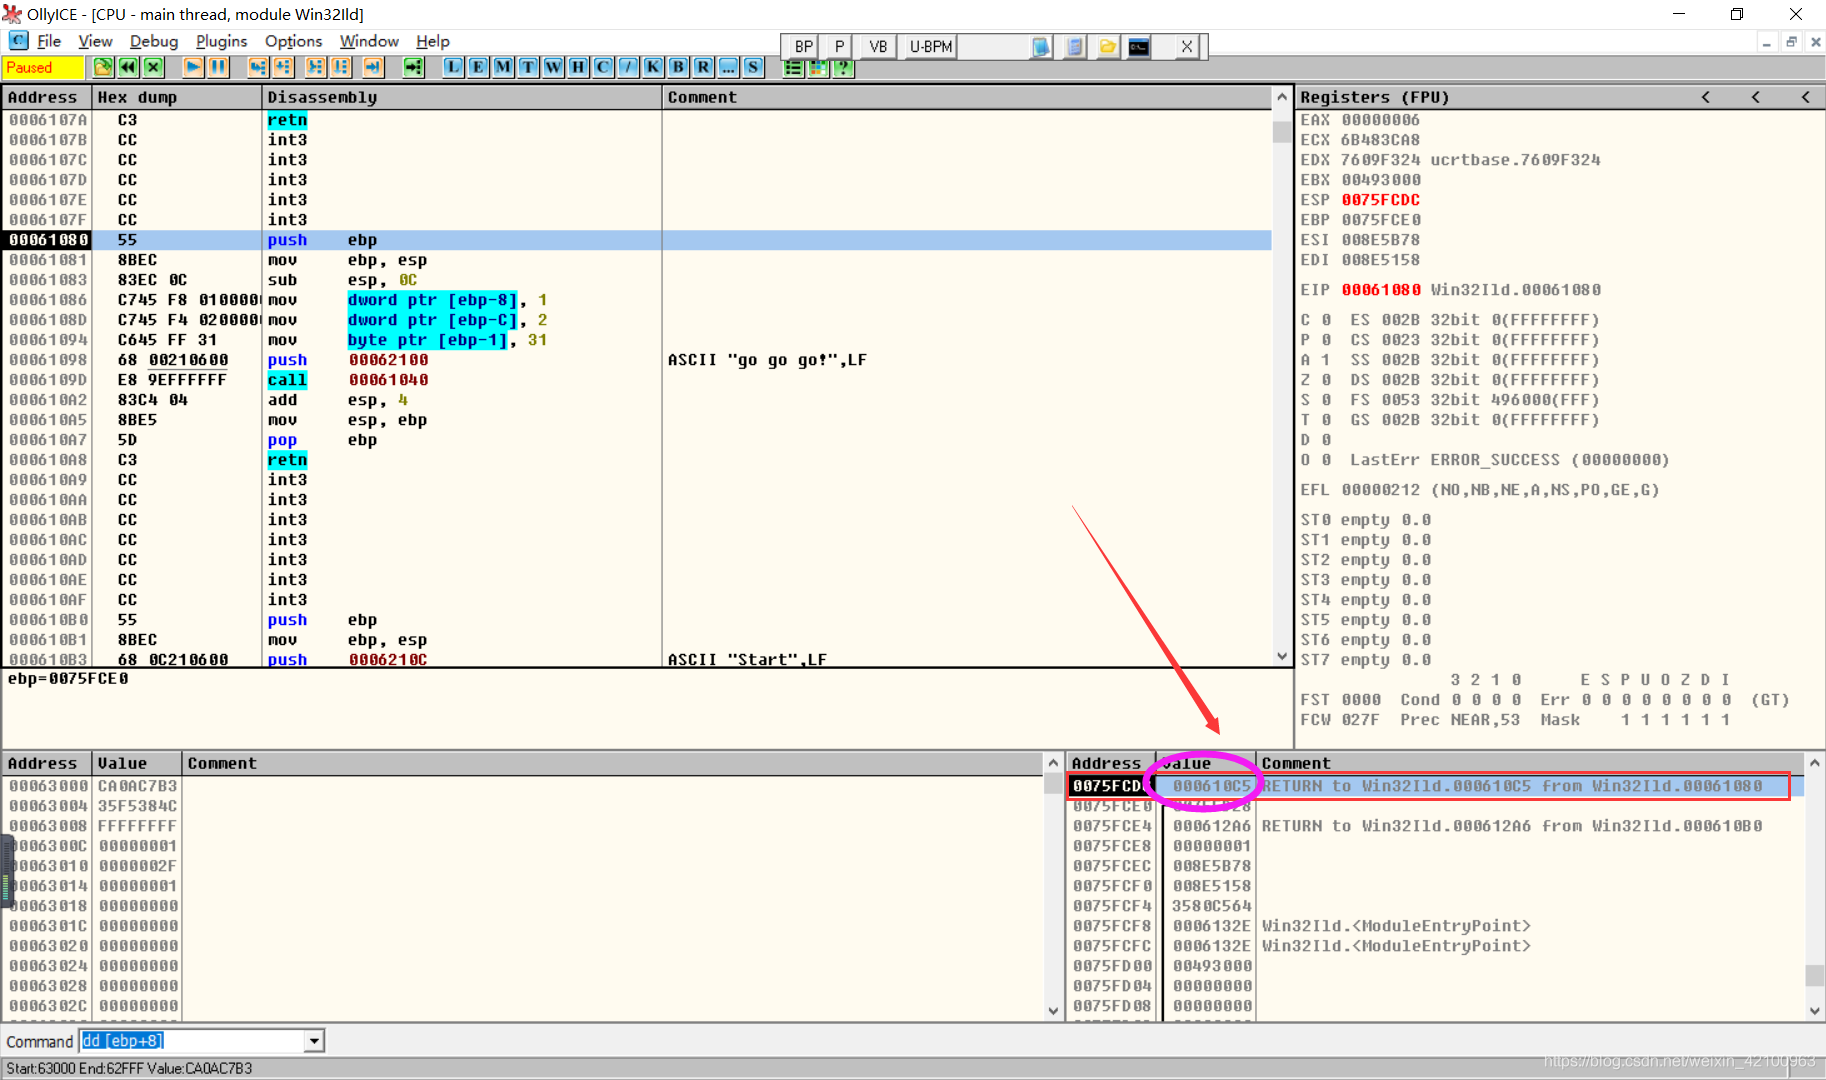Close the debugged program with green X icon
1826x1080 pixels.
(x=153, y=67)
